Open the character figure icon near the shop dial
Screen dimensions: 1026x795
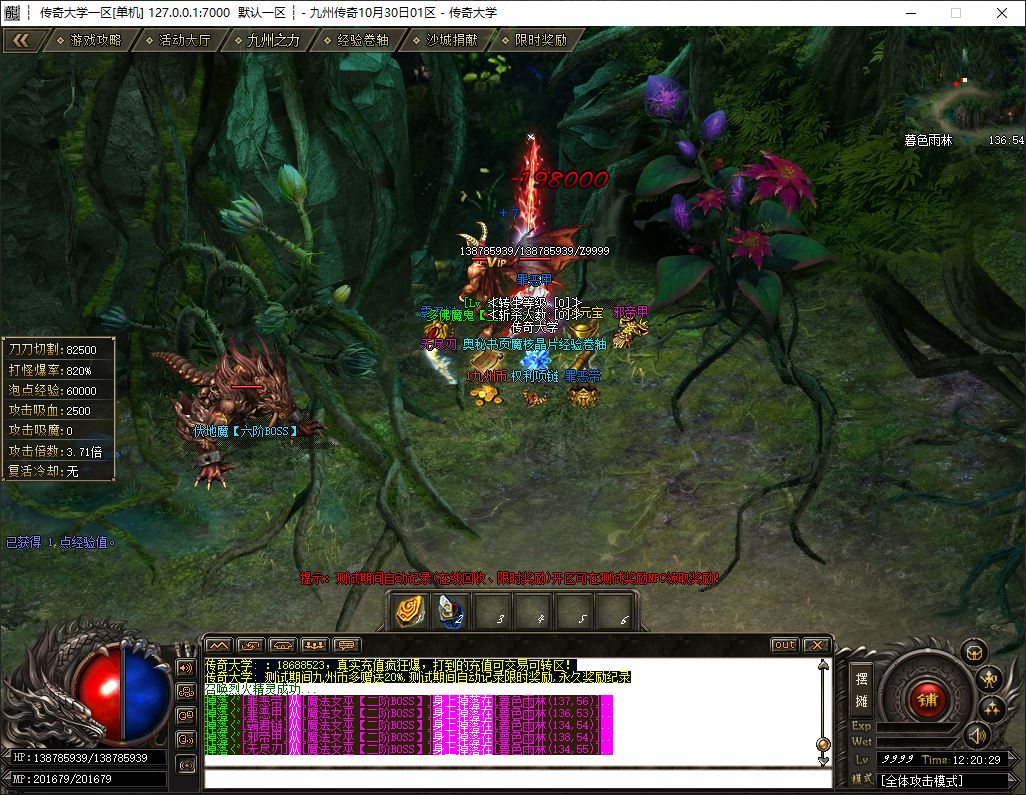[x=989, y=680]
